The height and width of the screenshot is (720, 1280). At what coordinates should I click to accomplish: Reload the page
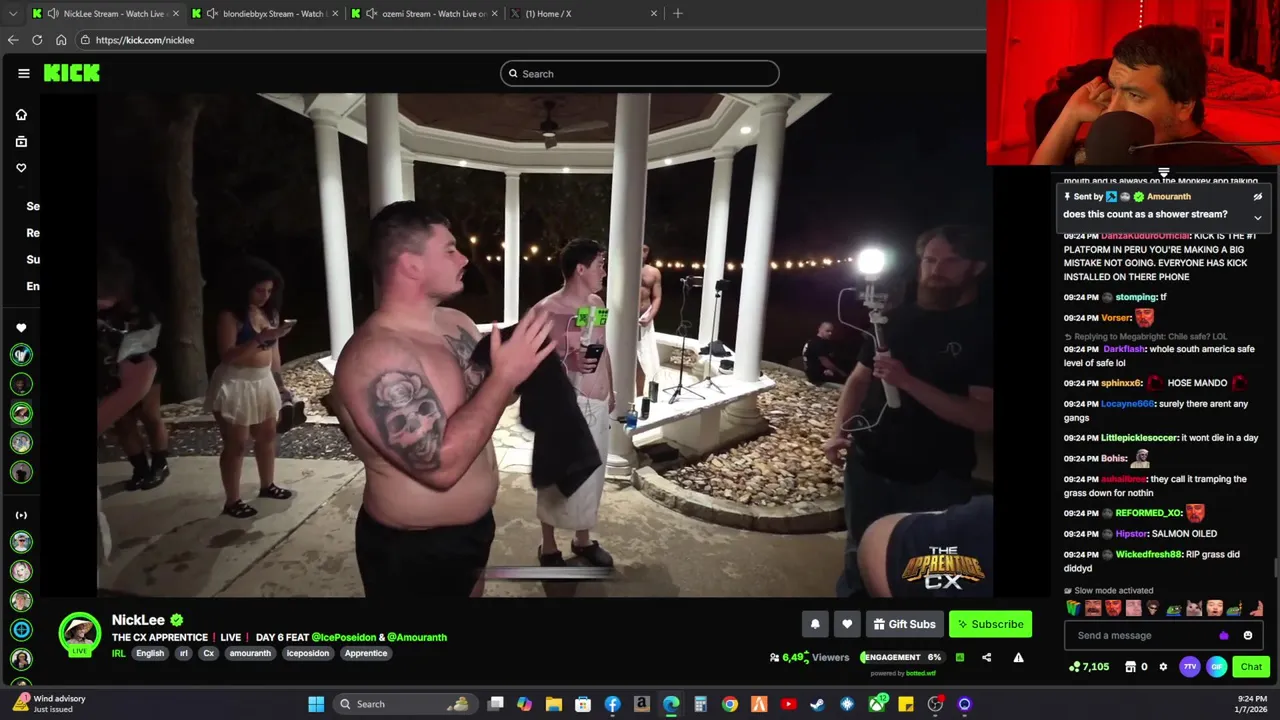[37, 40]
